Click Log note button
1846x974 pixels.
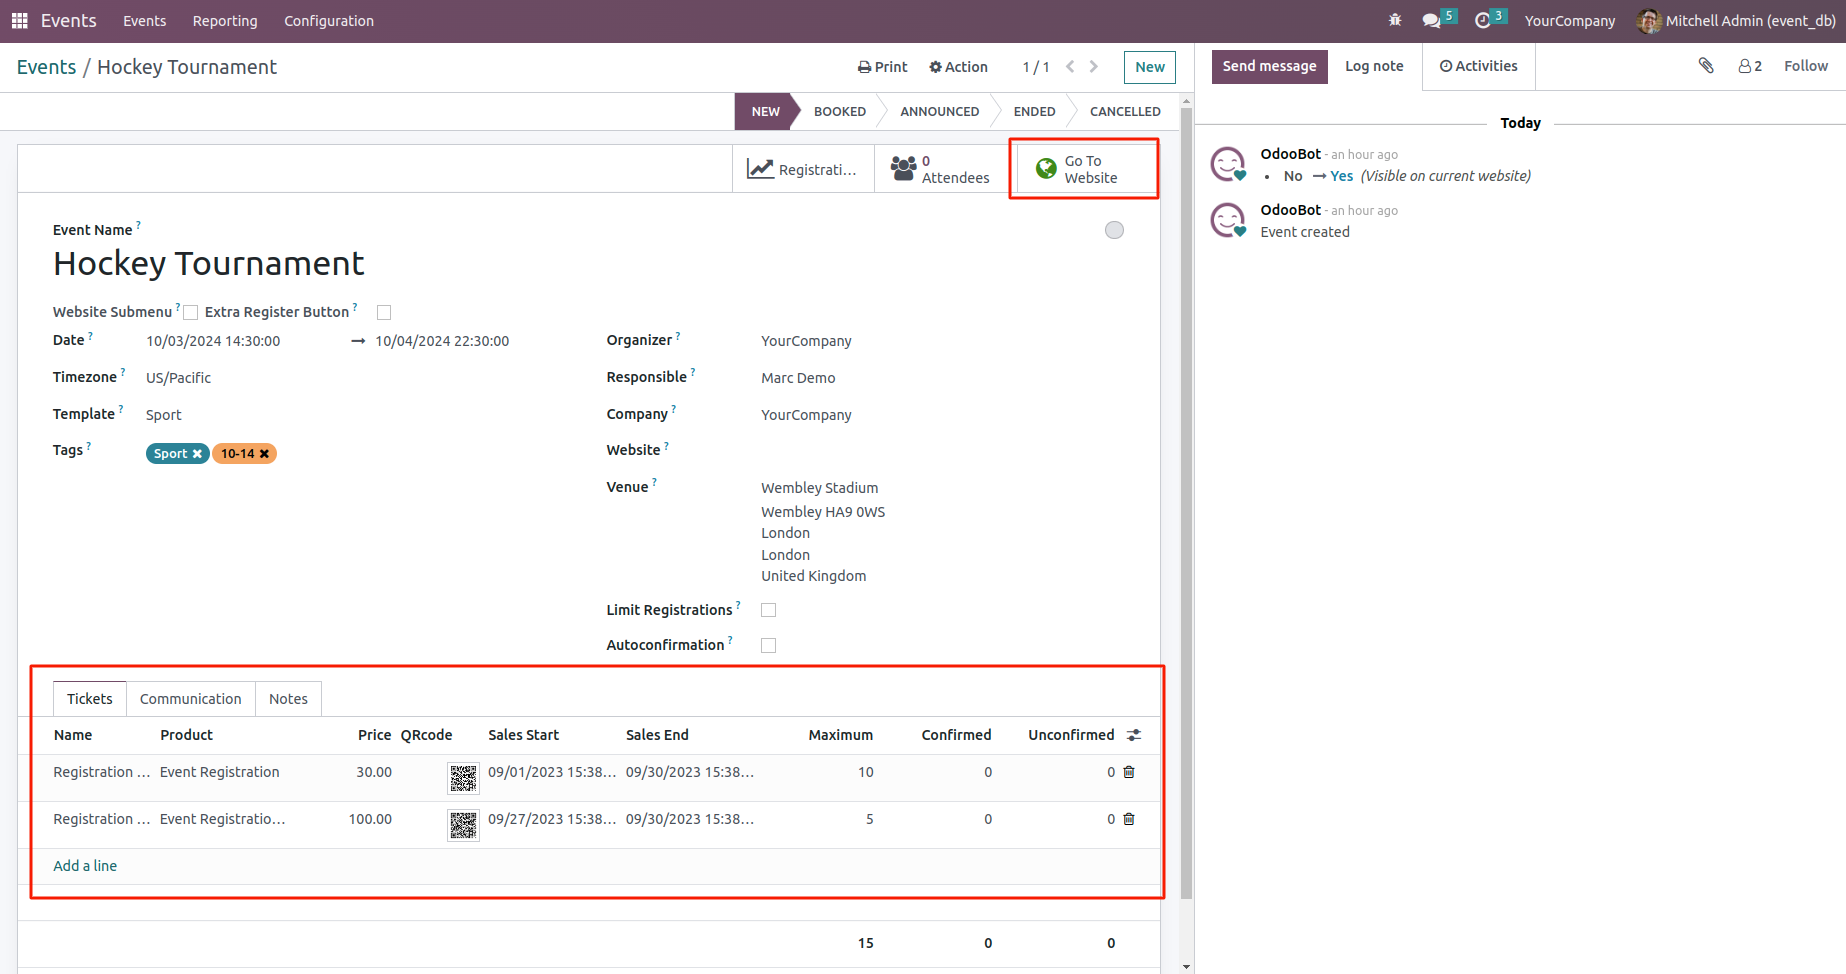coord(1374,67)
